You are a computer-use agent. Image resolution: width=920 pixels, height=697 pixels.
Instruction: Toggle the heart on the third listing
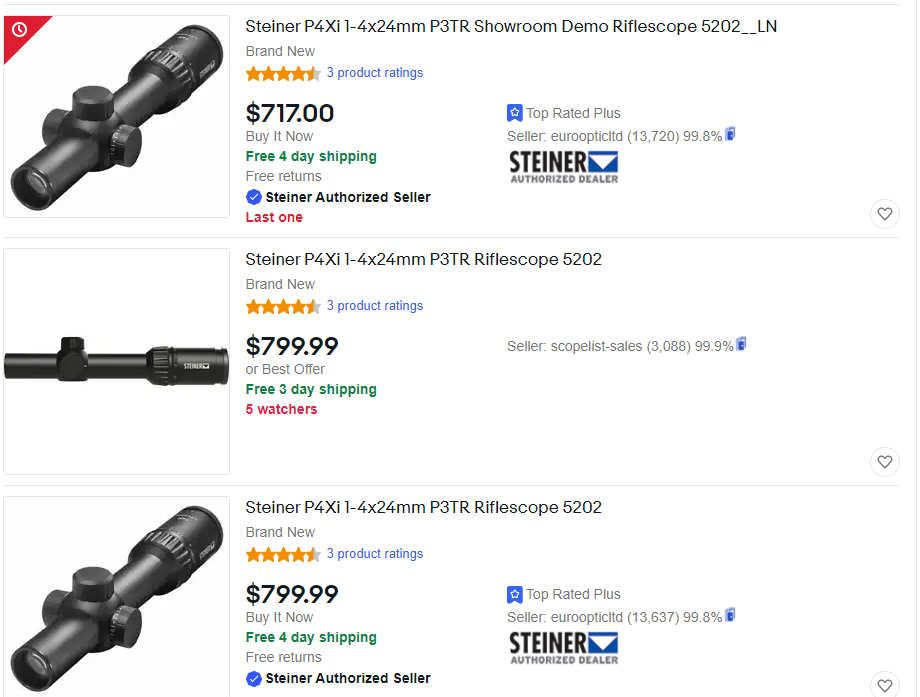coord(884,682)
